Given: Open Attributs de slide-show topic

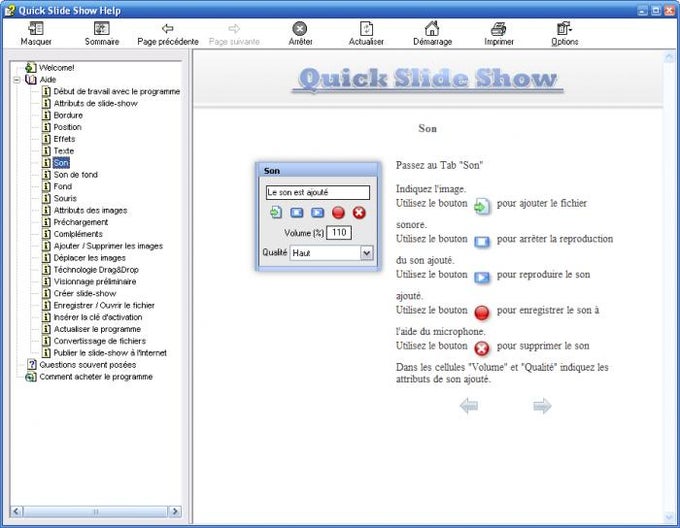Looking at the screenshot, I should click(95, 103).
